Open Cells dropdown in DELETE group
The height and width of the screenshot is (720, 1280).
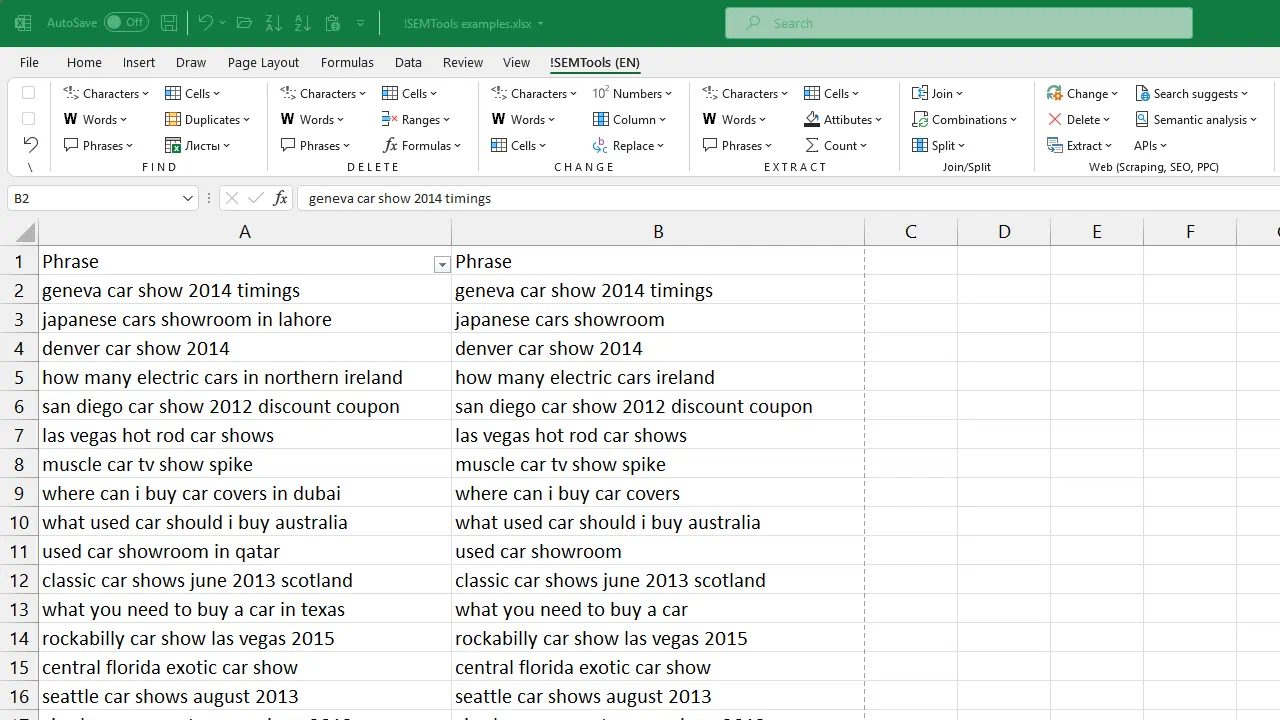[412, 93]
